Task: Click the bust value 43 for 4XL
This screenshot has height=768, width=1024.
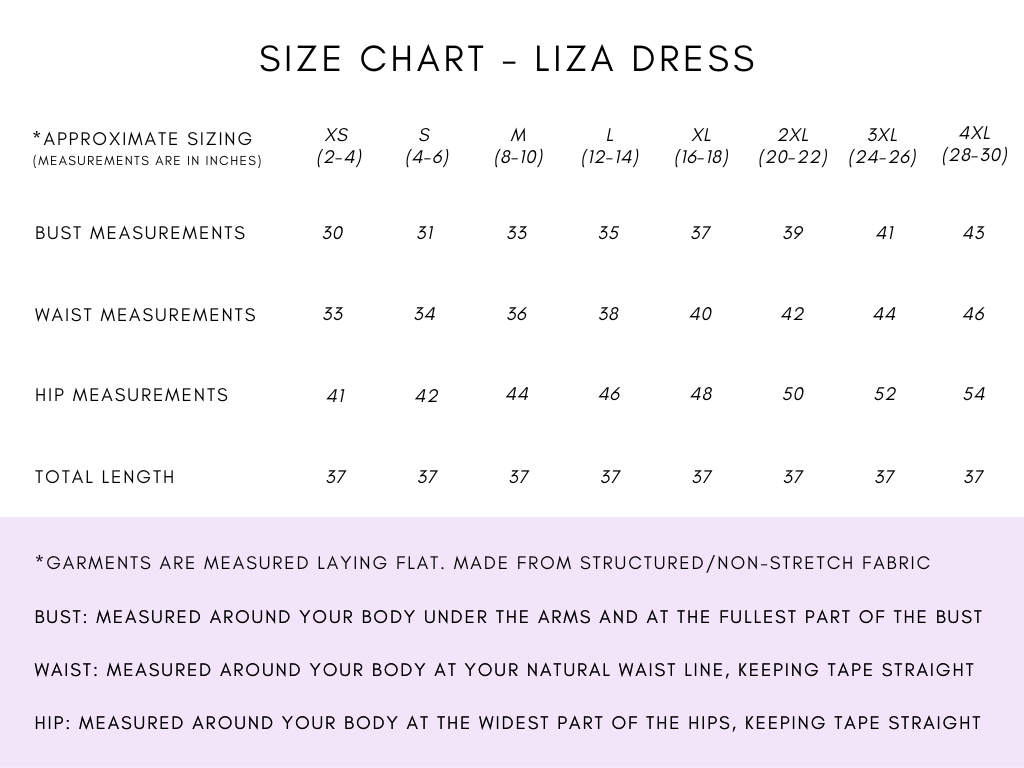Action: click(973, 233)
